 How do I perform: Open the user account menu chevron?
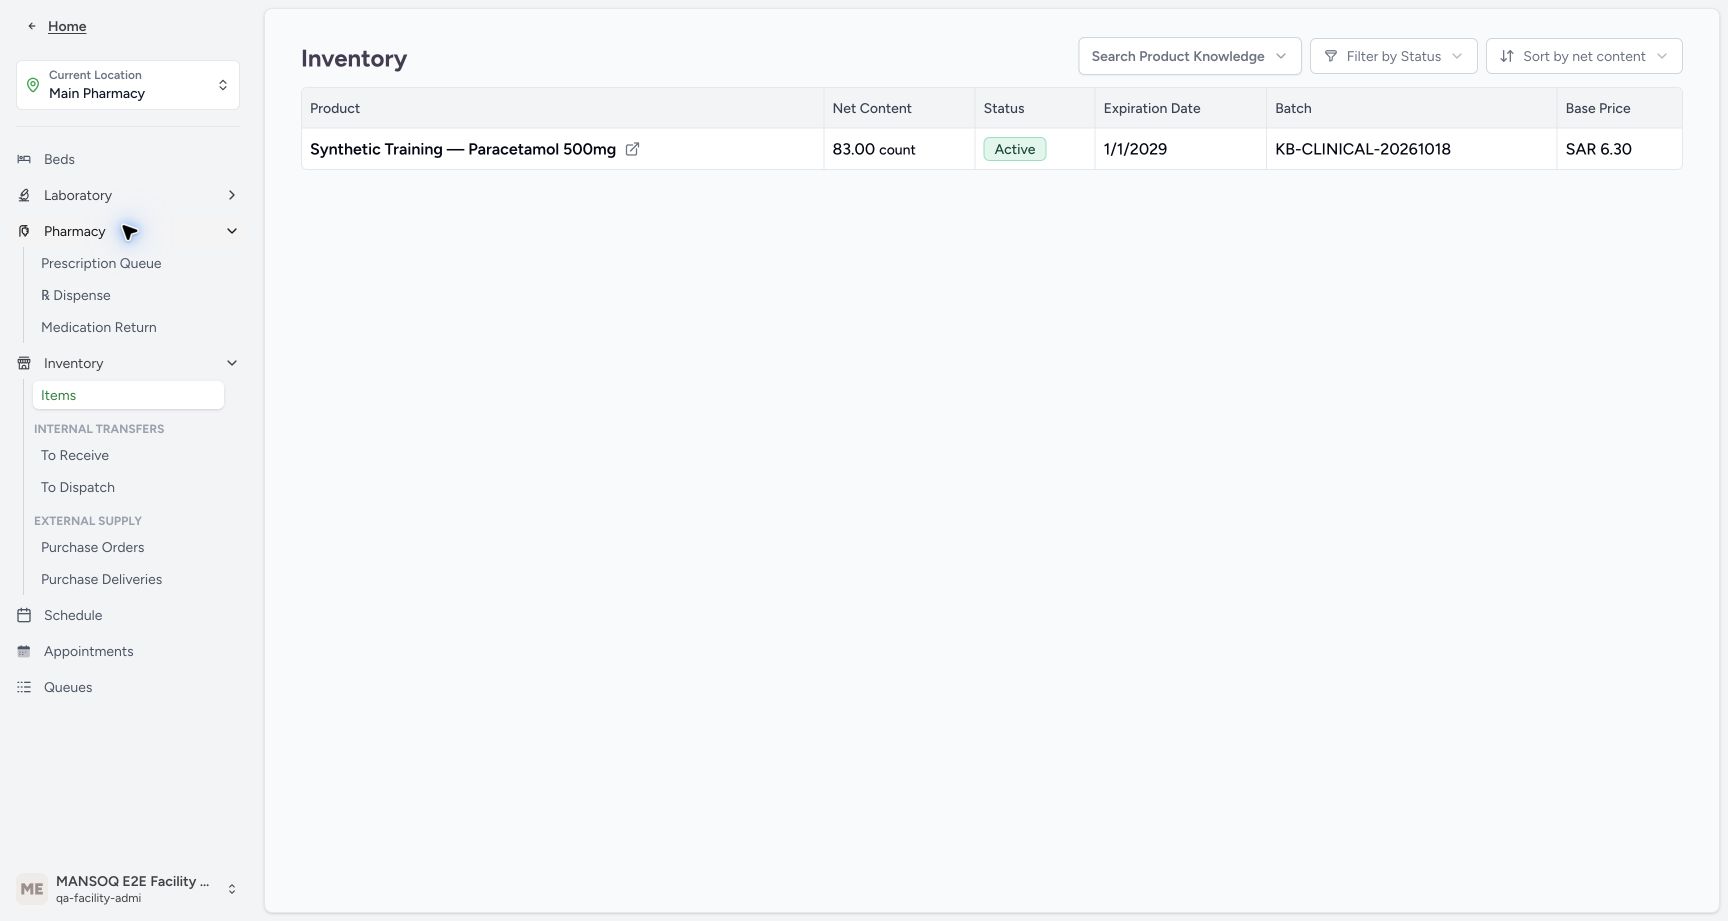(x=232, y=889)
